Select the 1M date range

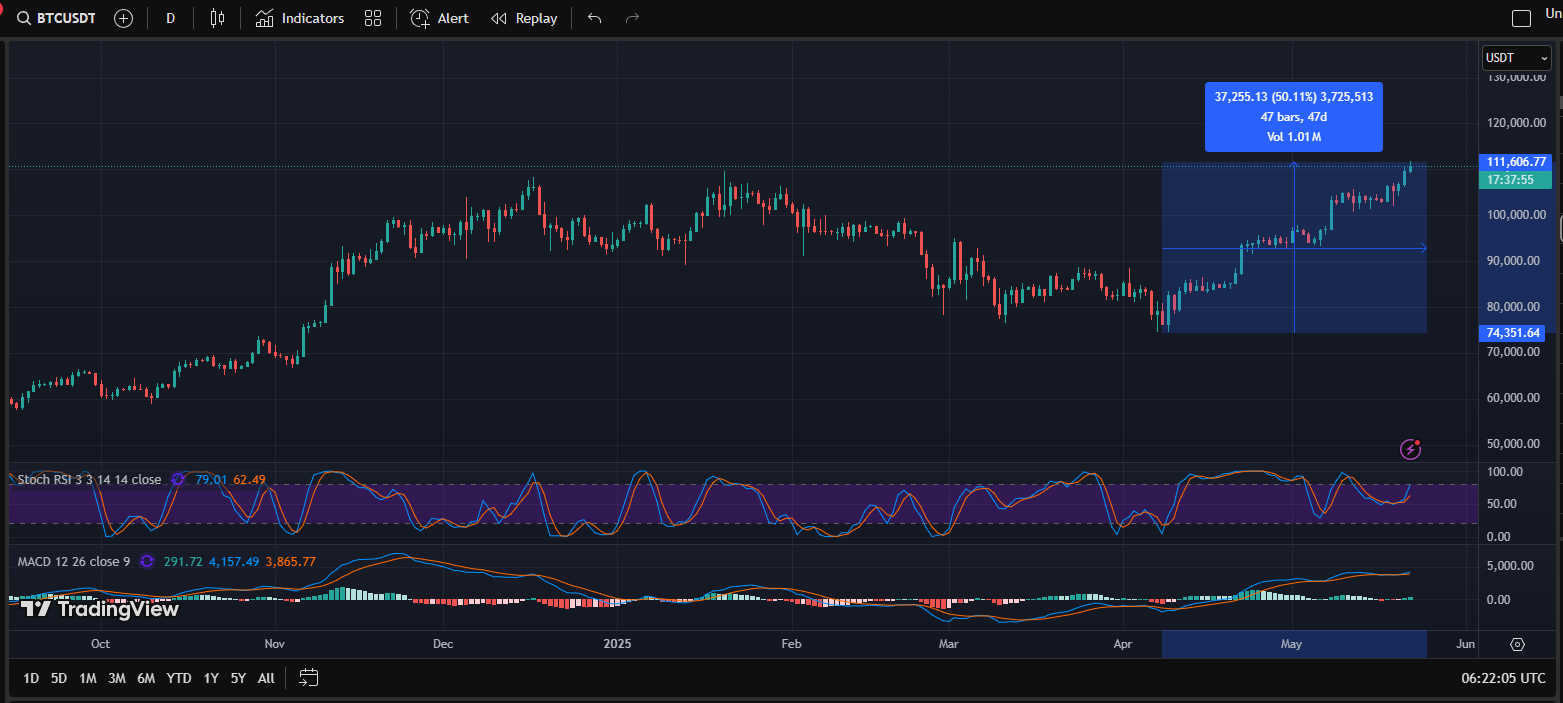pos(88,678)
